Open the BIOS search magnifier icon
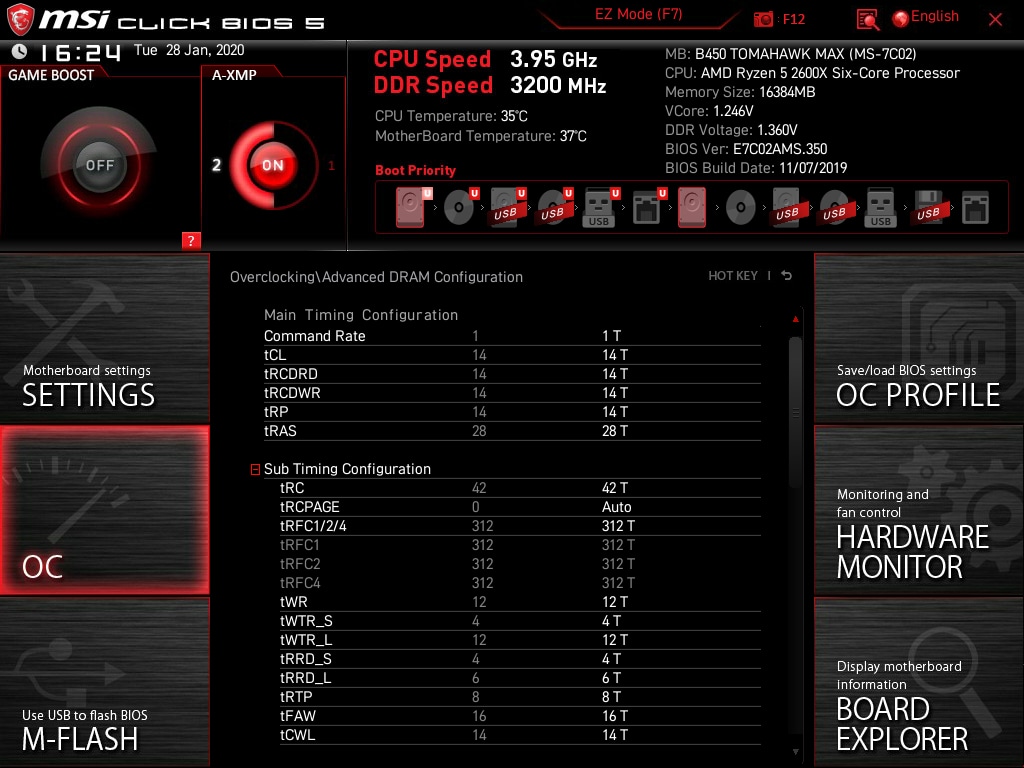 coord(867,20)
